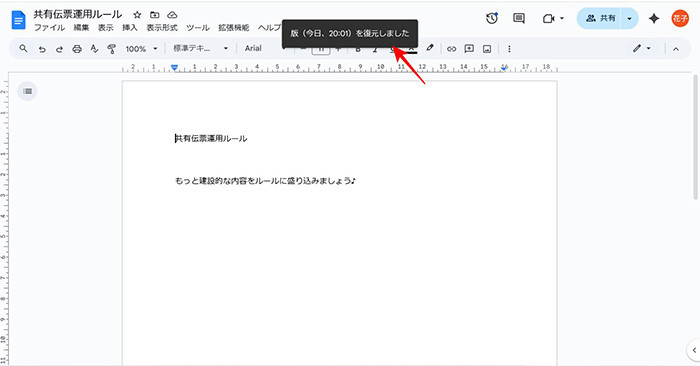Screen dimensions: 700x366
Task: Open the 挿入 menu
Action: pyautogui.click(x=130, y=28)
